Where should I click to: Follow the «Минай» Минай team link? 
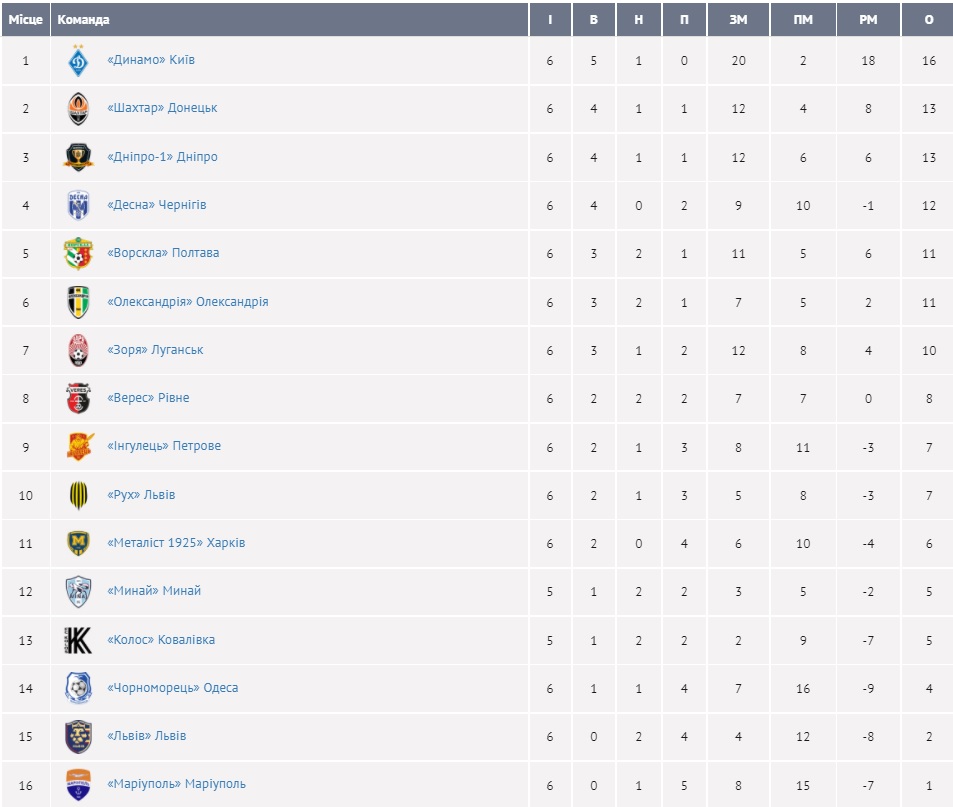coord(154,591)
